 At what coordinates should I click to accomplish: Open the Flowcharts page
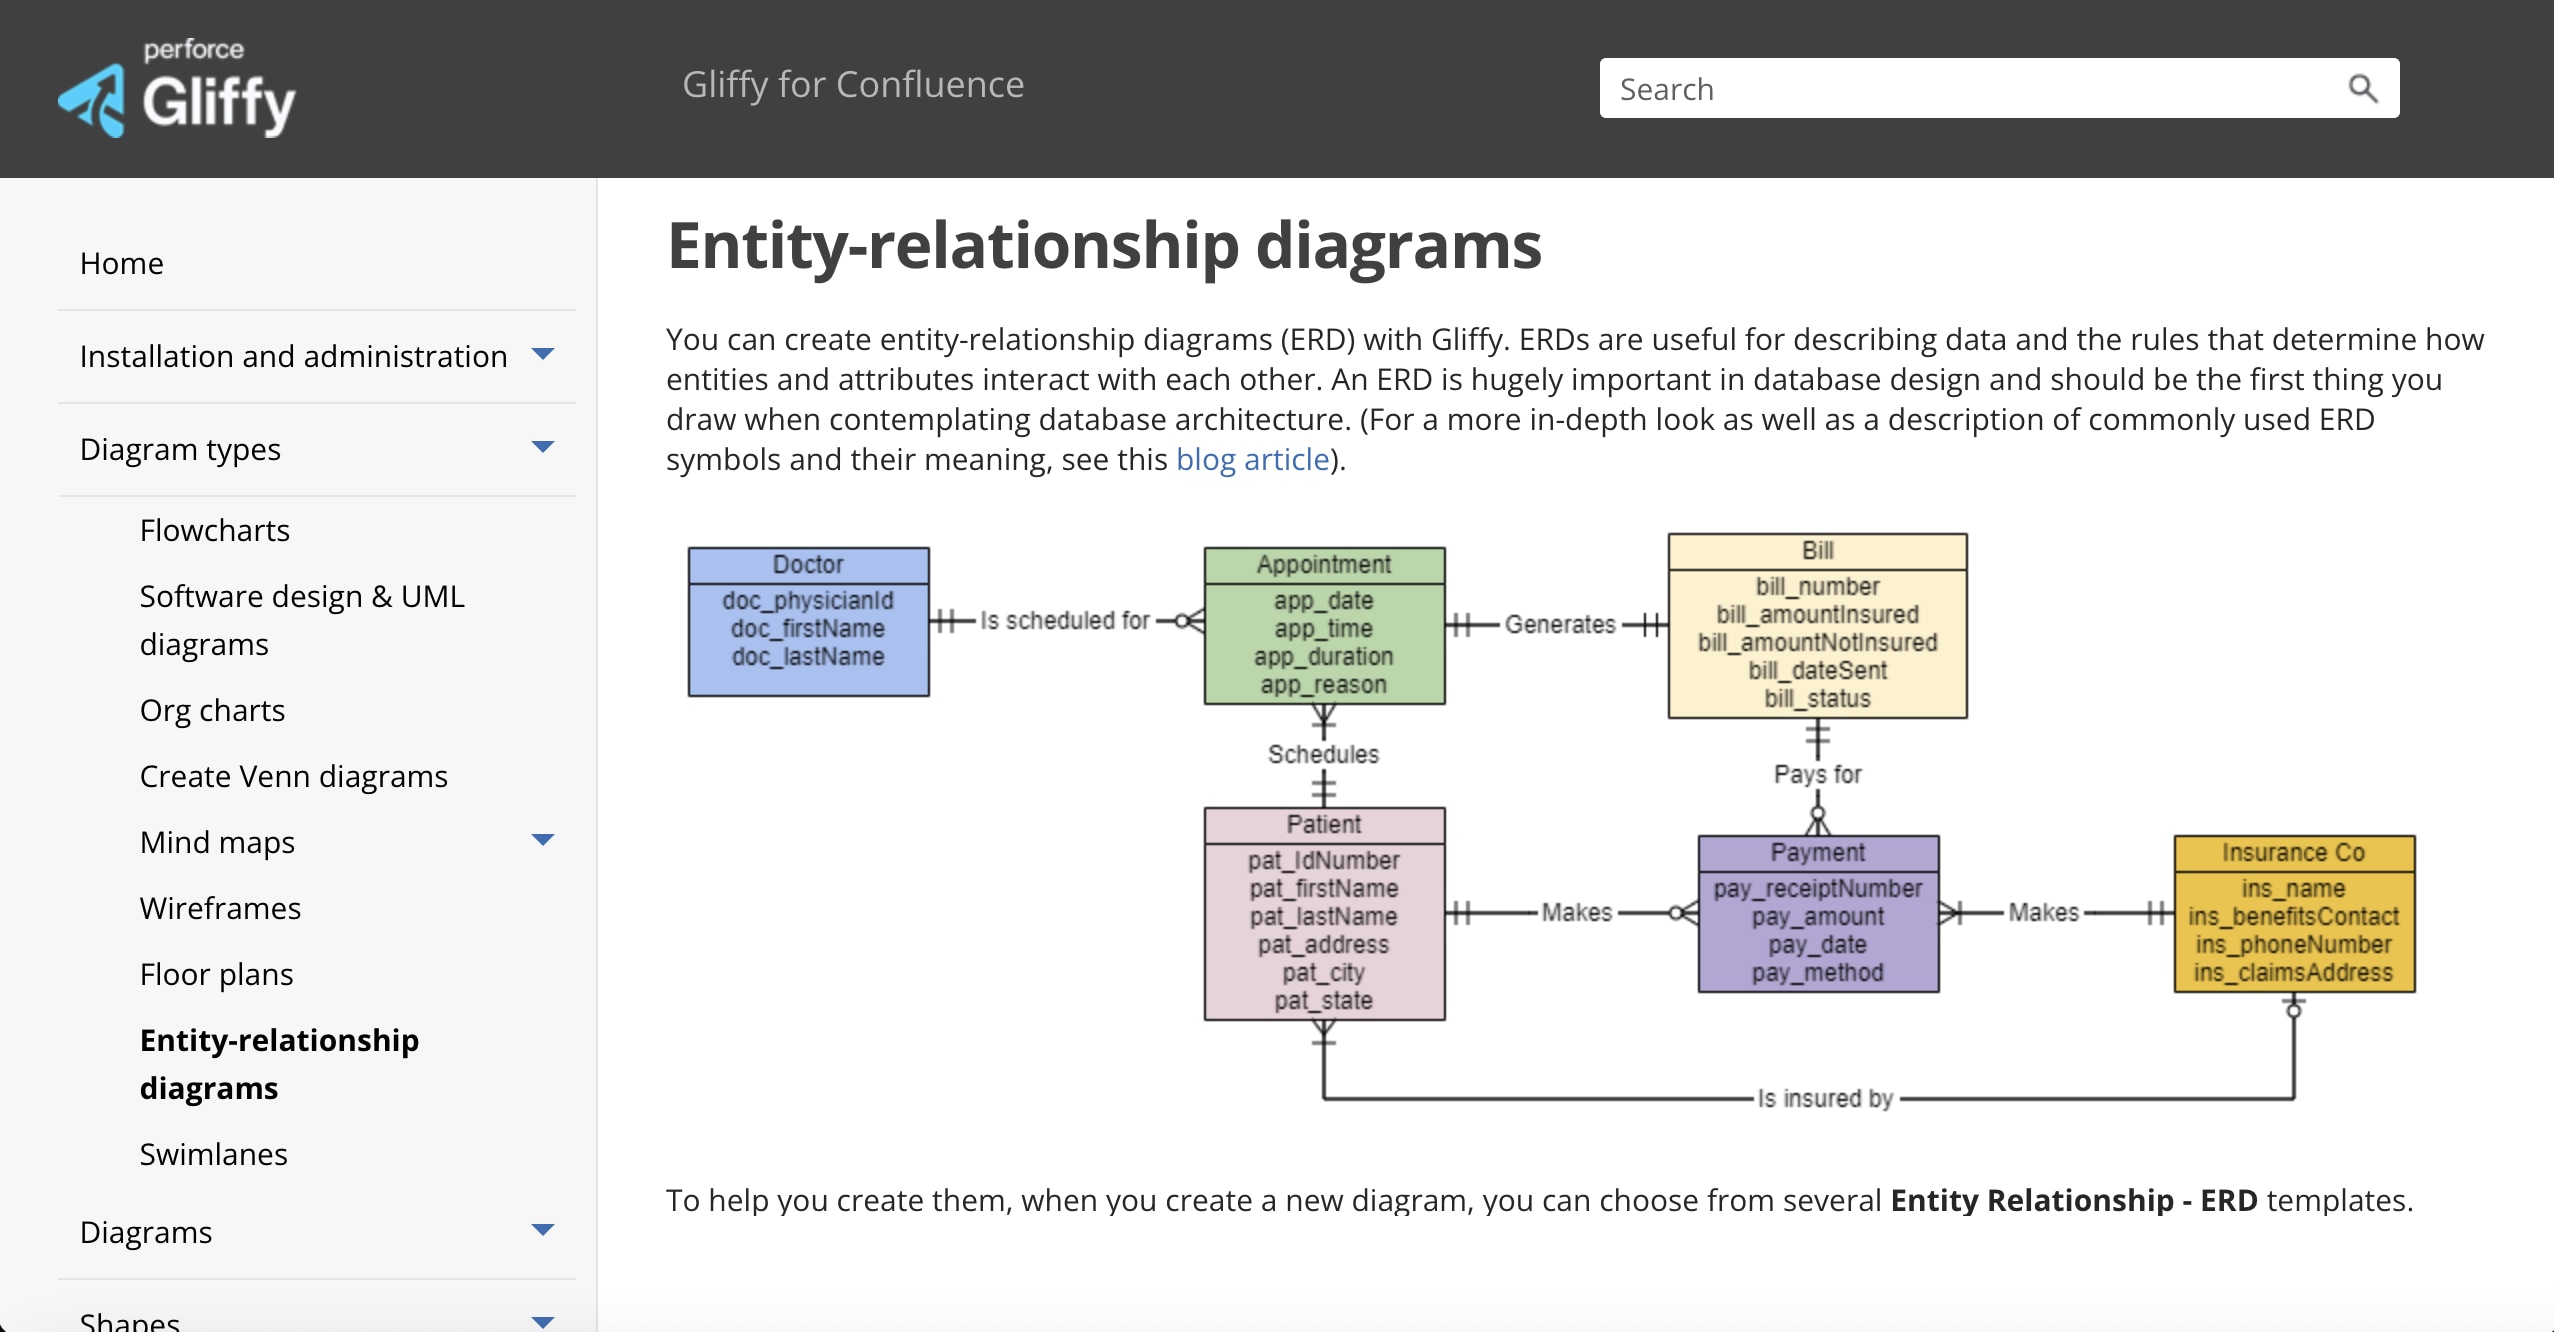pyautogui.click(x=214, y=530)
